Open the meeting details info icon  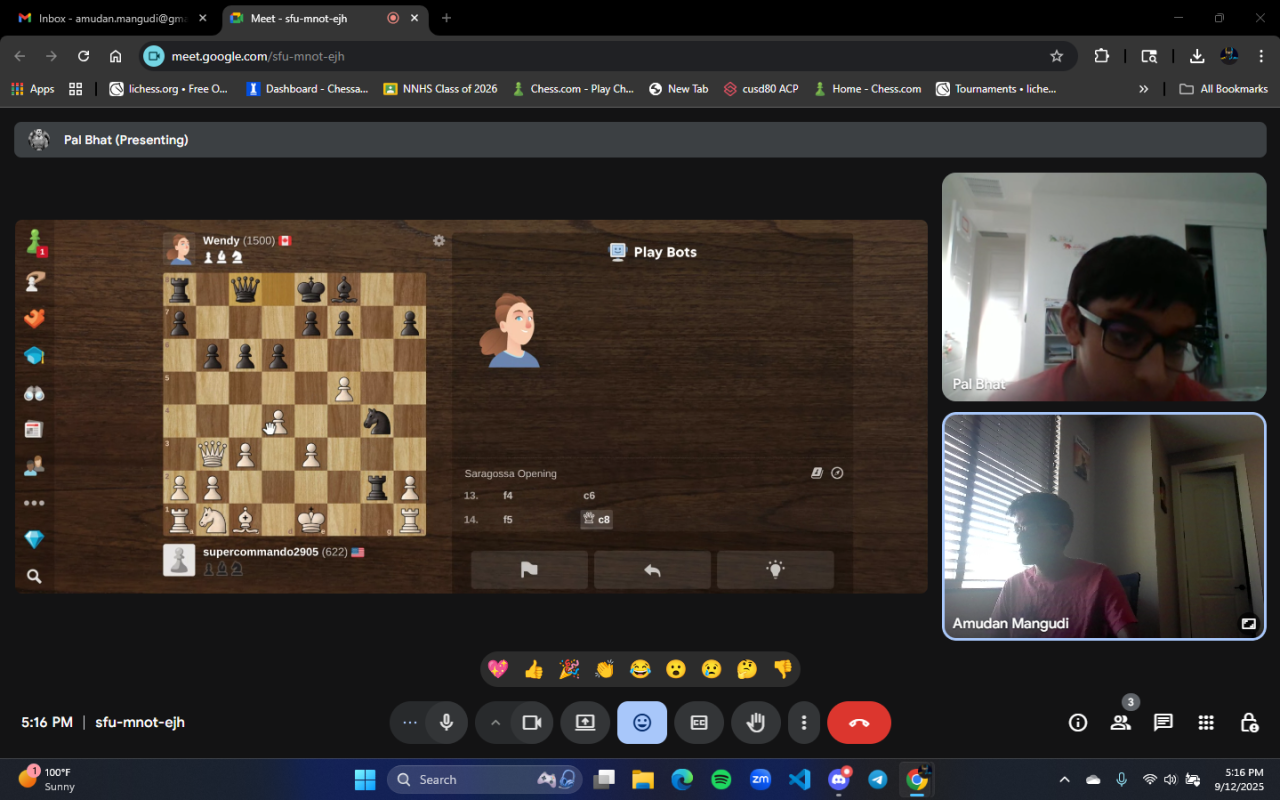pos(1078,722)
